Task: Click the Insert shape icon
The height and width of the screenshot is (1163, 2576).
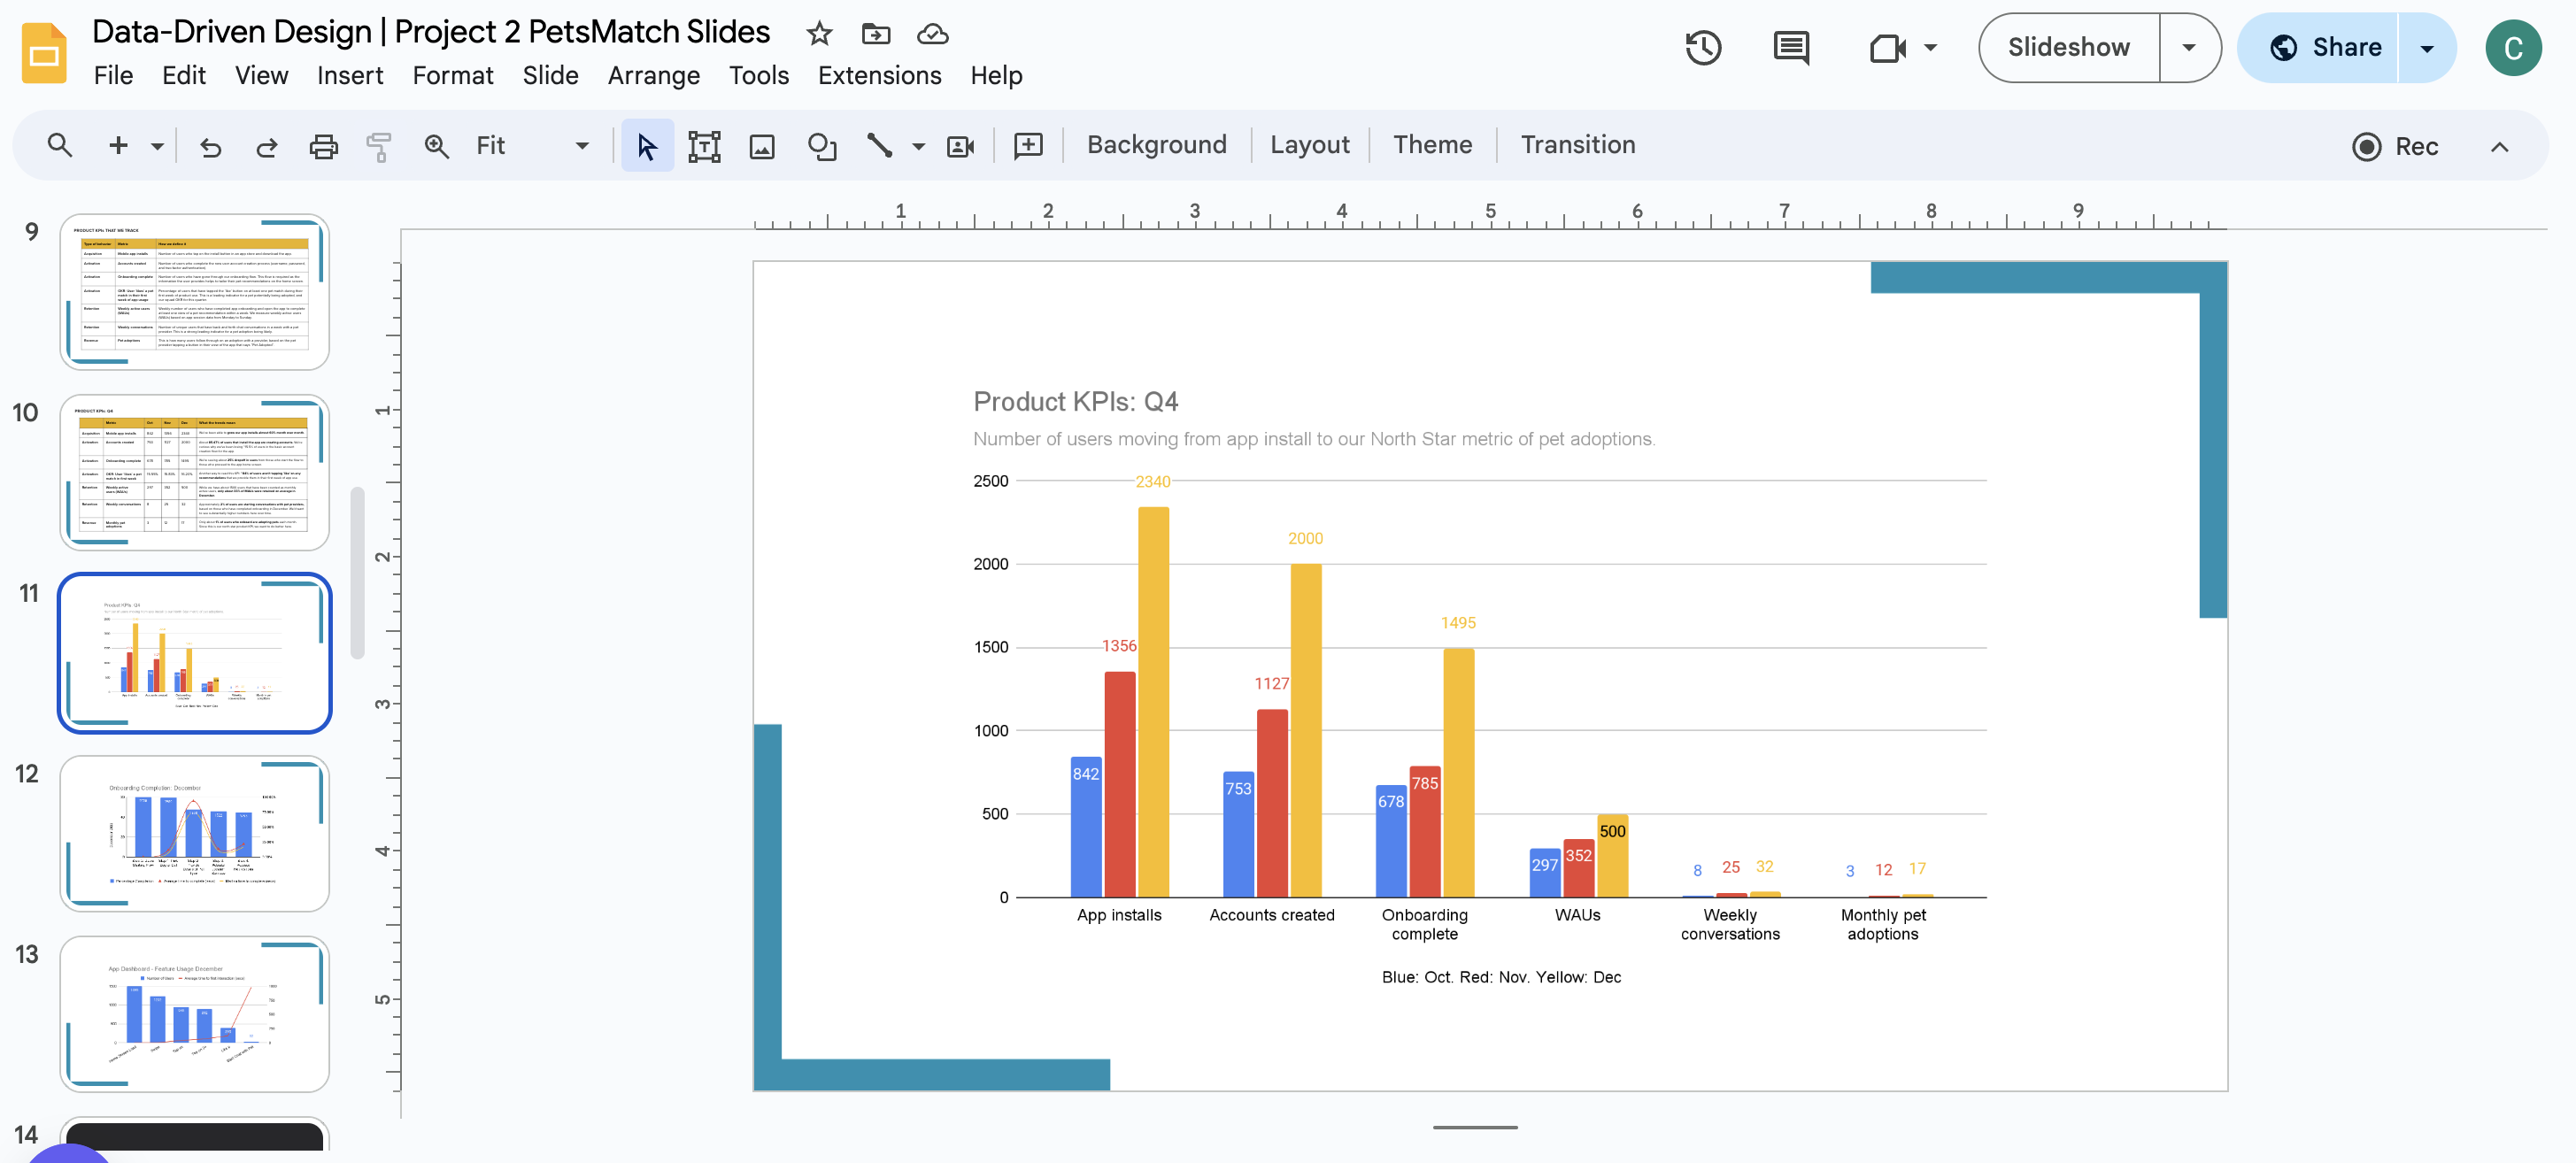Action: 818,144
